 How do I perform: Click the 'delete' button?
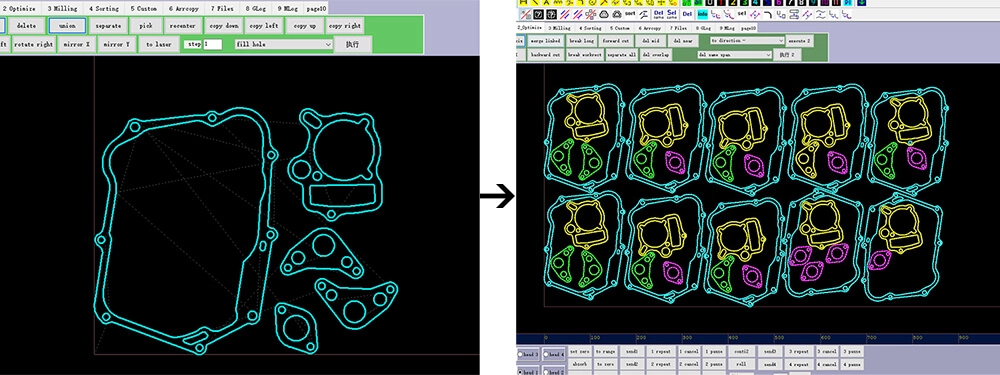(x=26, y=26)
